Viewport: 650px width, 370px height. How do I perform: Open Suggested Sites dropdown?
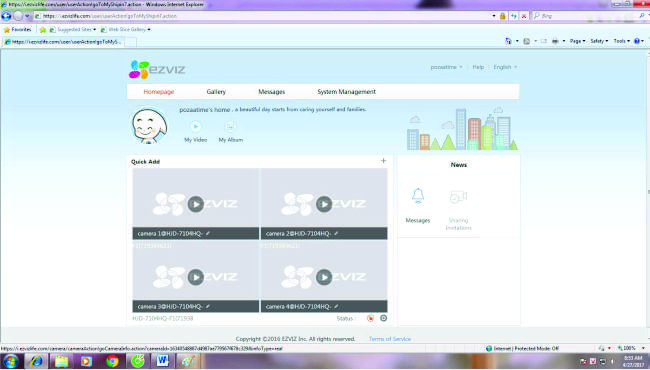click(73, 29)
